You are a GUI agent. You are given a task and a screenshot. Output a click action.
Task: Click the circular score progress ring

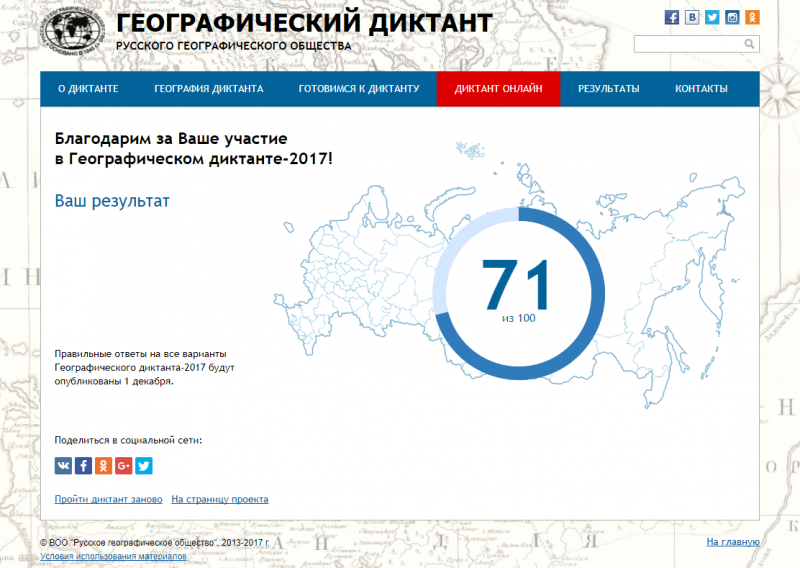(519, 293)
